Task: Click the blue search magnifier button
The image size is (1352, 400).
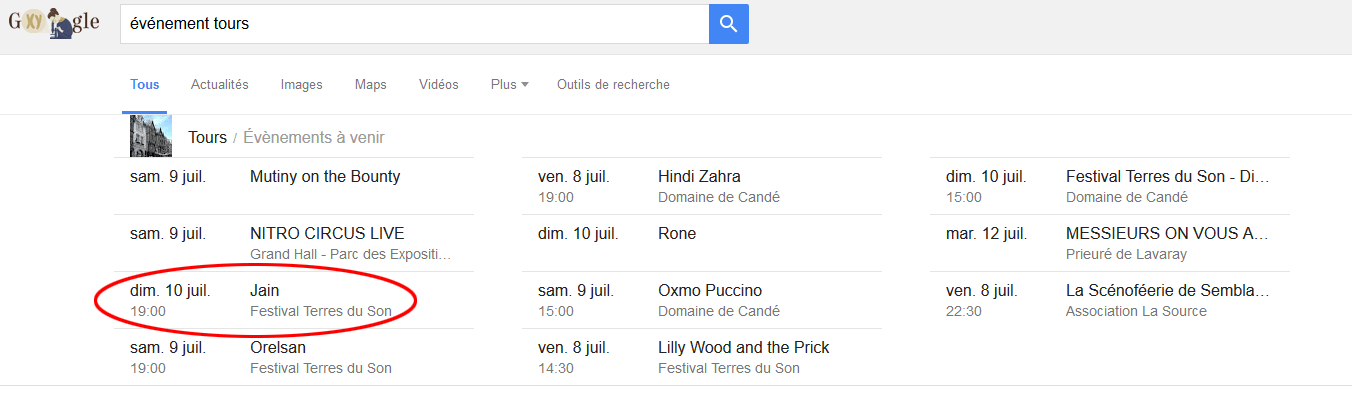Action: click(x=728, y=24)
